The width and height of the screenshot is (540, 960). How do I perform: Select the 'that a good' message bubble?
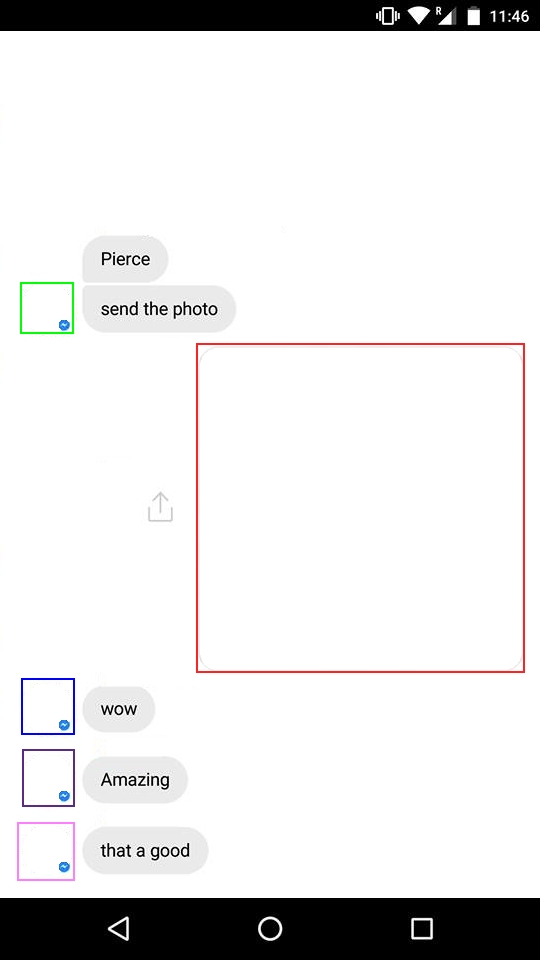point(145,850)
